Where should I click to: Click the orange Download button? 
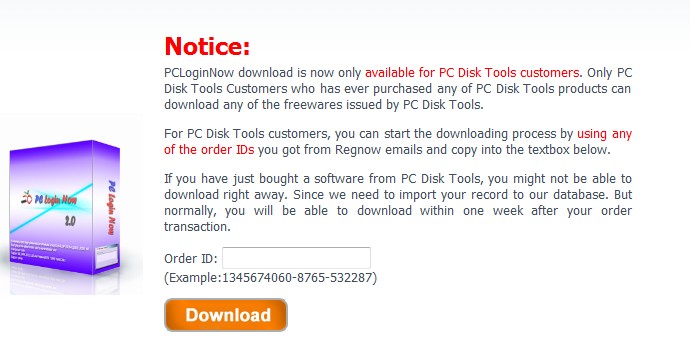(x=226, y=315)
